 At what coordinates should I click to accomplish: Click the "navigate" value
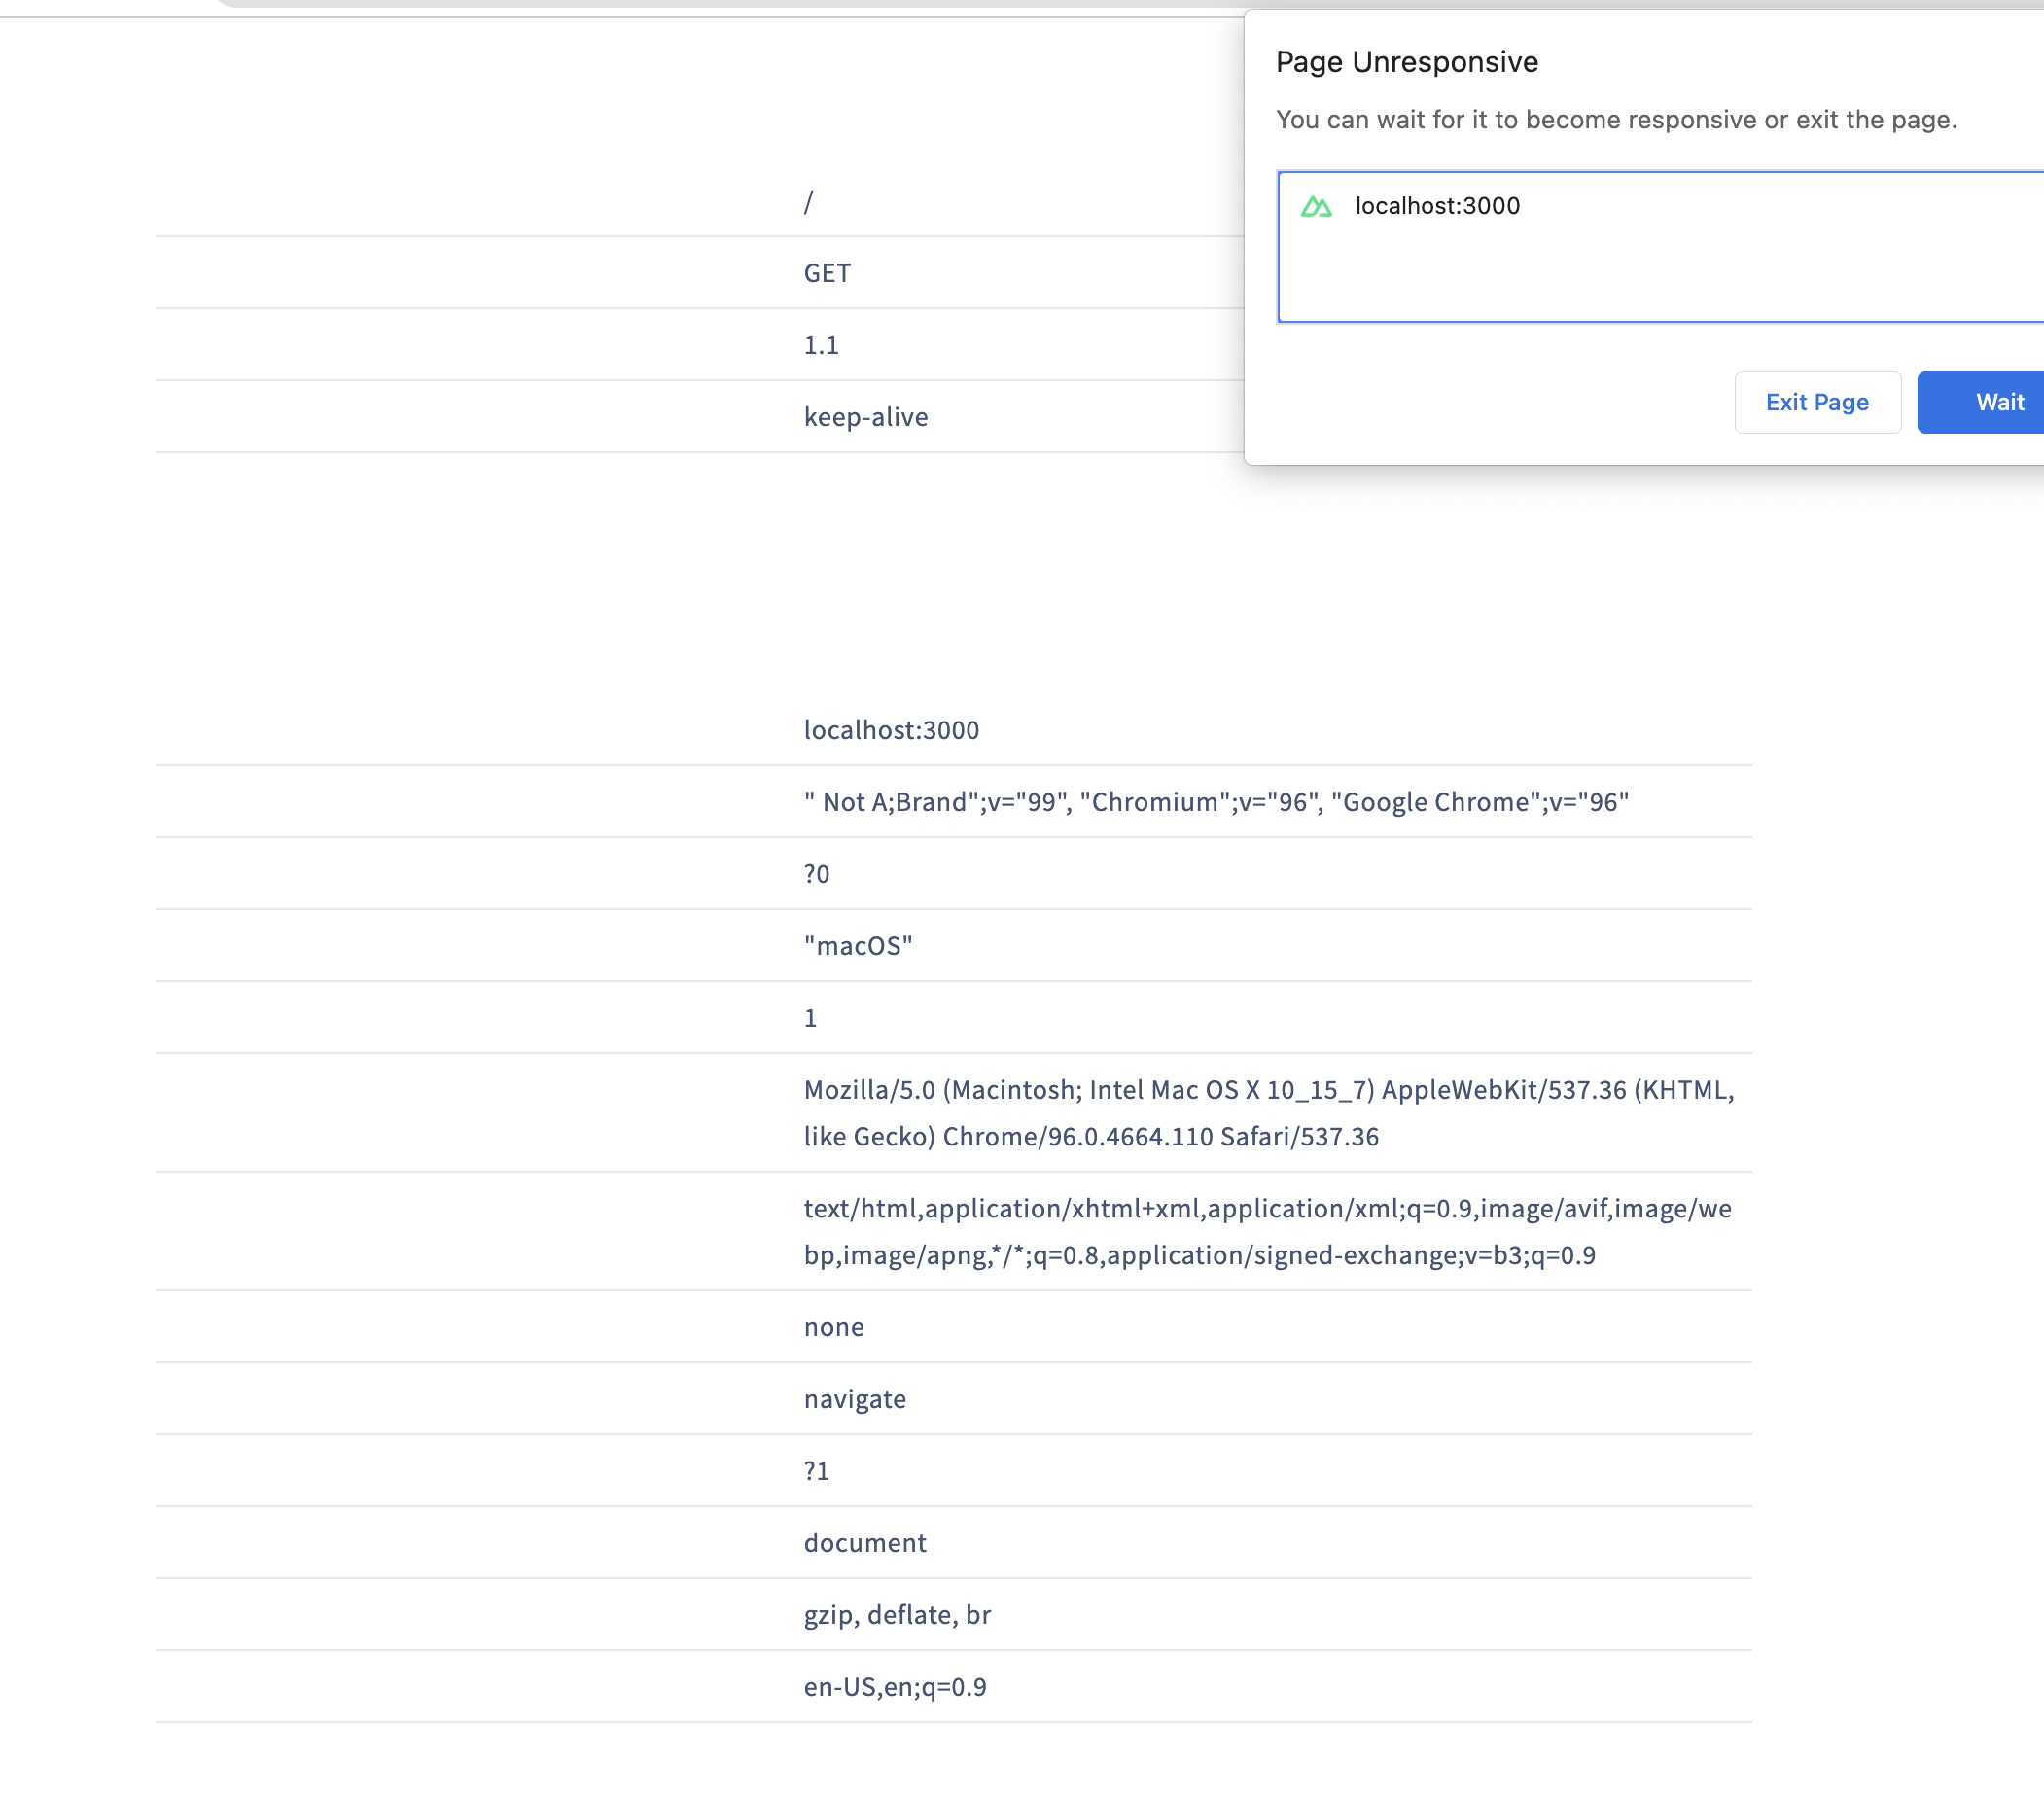pyautogui.click(x=855, y=1399)
